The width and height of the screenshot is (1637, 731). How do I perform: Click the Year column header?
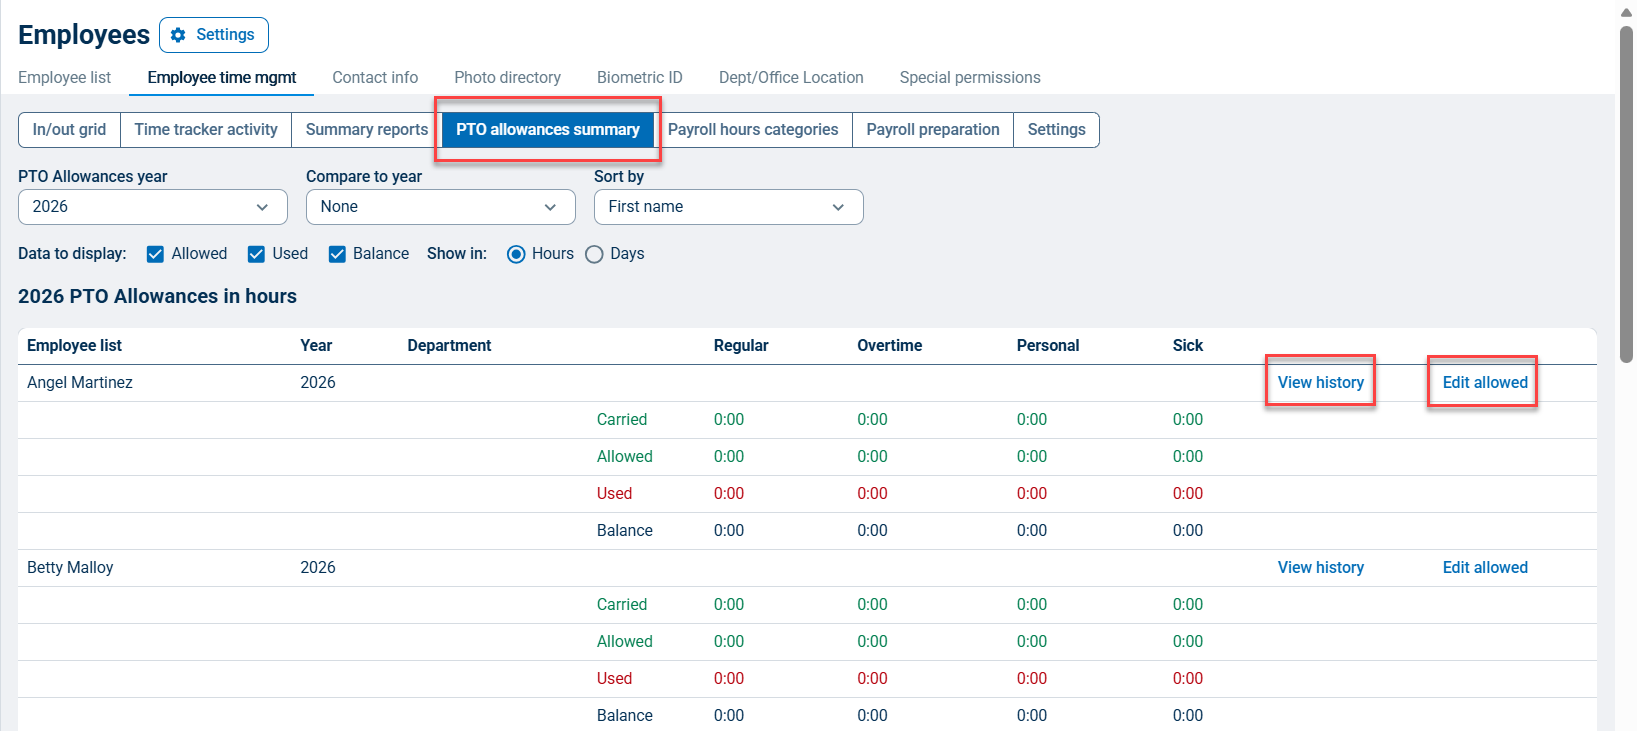pos(316,345)
